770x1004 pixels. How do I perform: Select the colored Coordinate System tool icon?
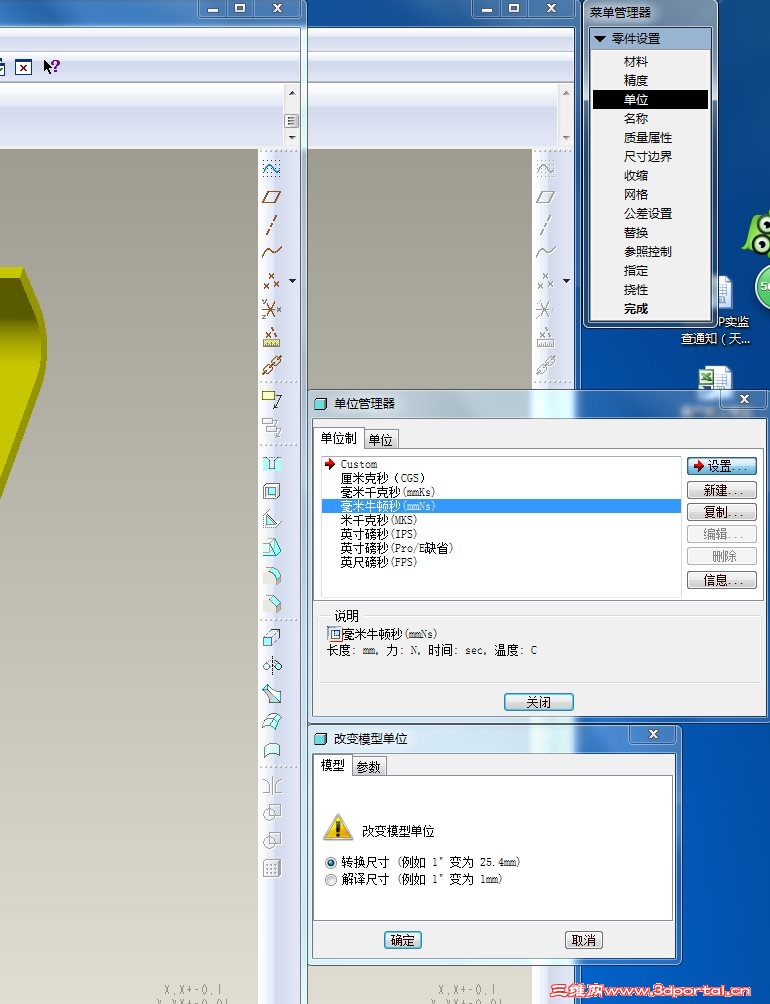click(x=271, y=309)
